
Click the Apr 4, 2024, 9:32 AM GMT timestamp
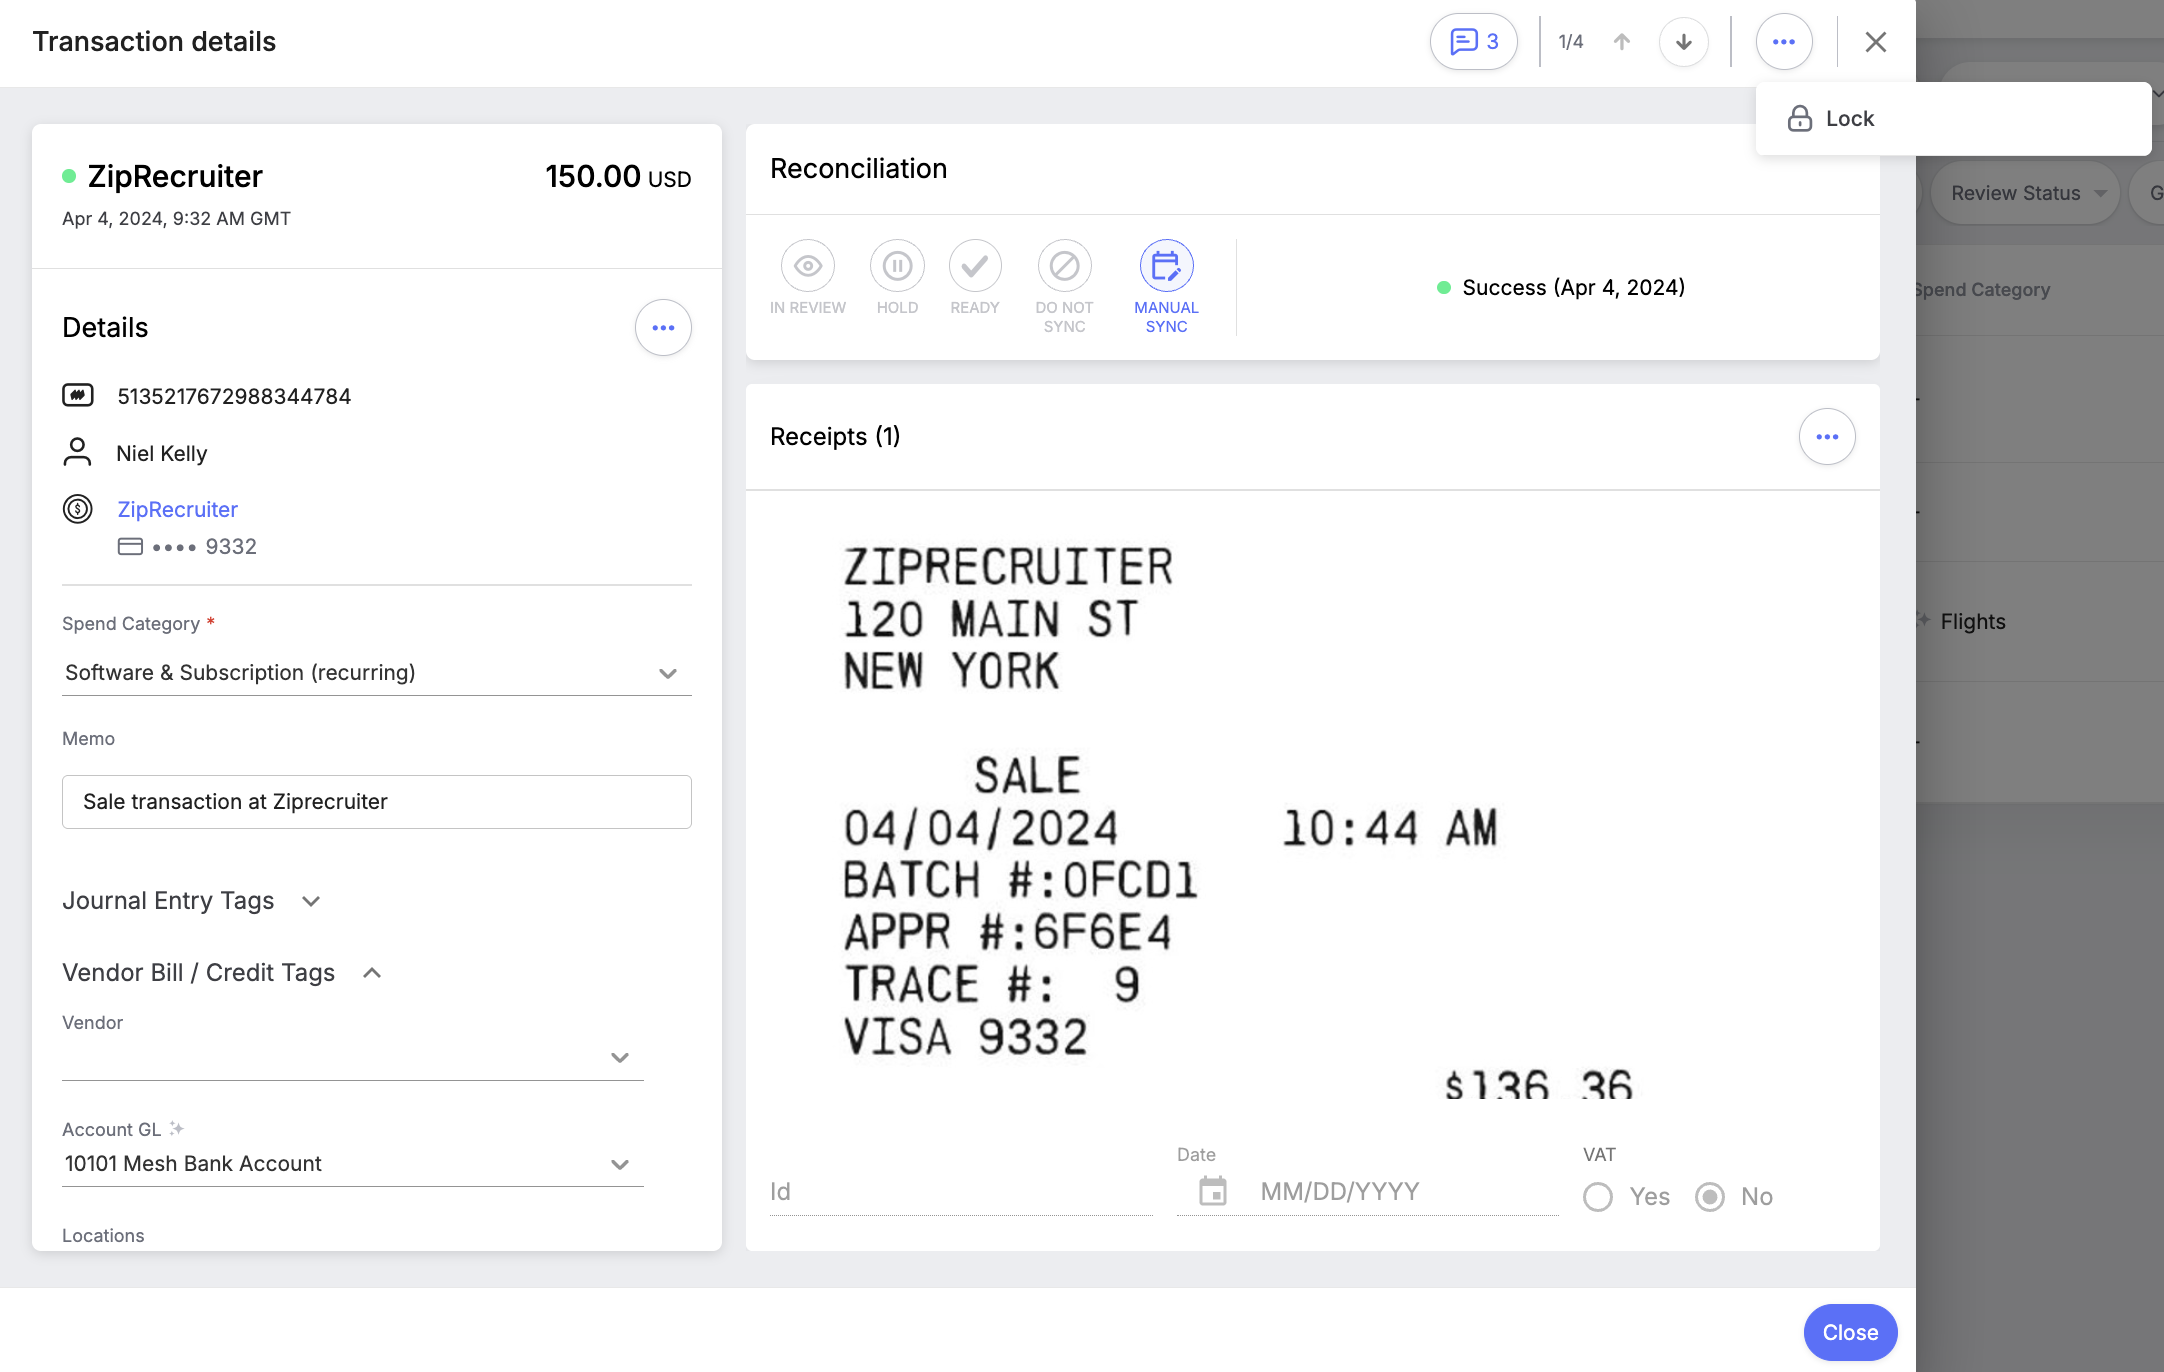176,219
